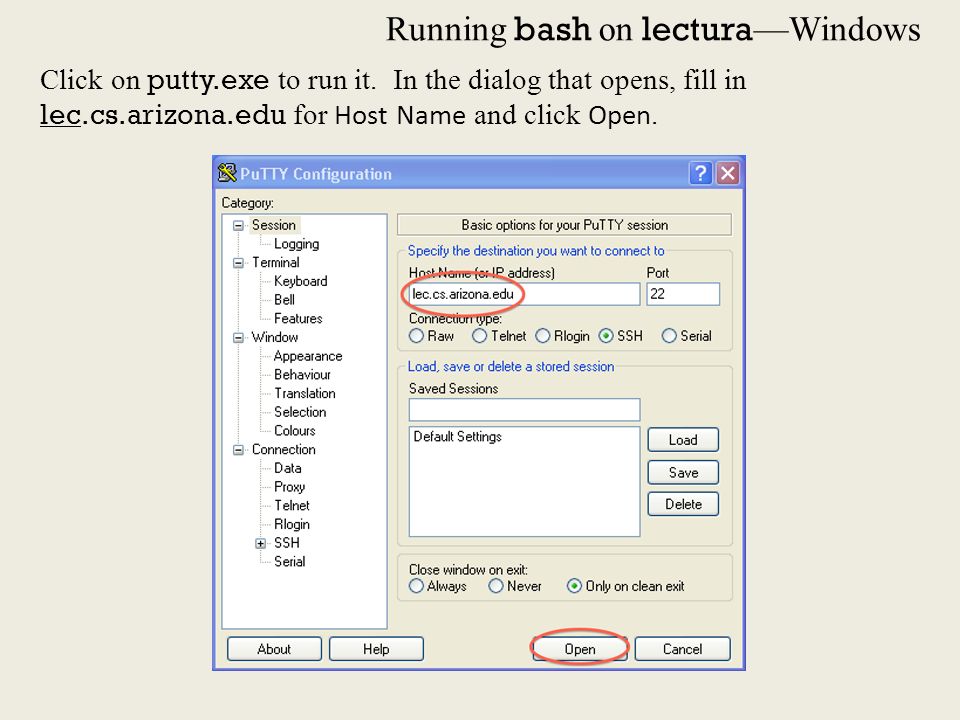The height and width of the screenshot is (720, 960).
Task: Click the Host Name input field
Action: click(524, 294)
